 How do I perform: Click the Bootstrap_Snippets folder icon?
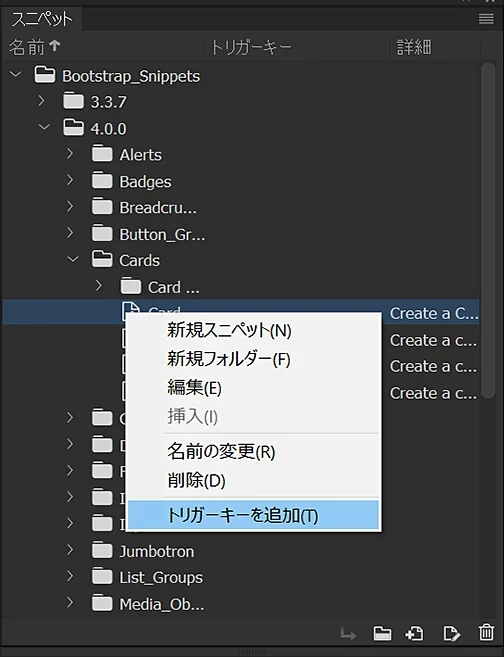click(45, 75)
